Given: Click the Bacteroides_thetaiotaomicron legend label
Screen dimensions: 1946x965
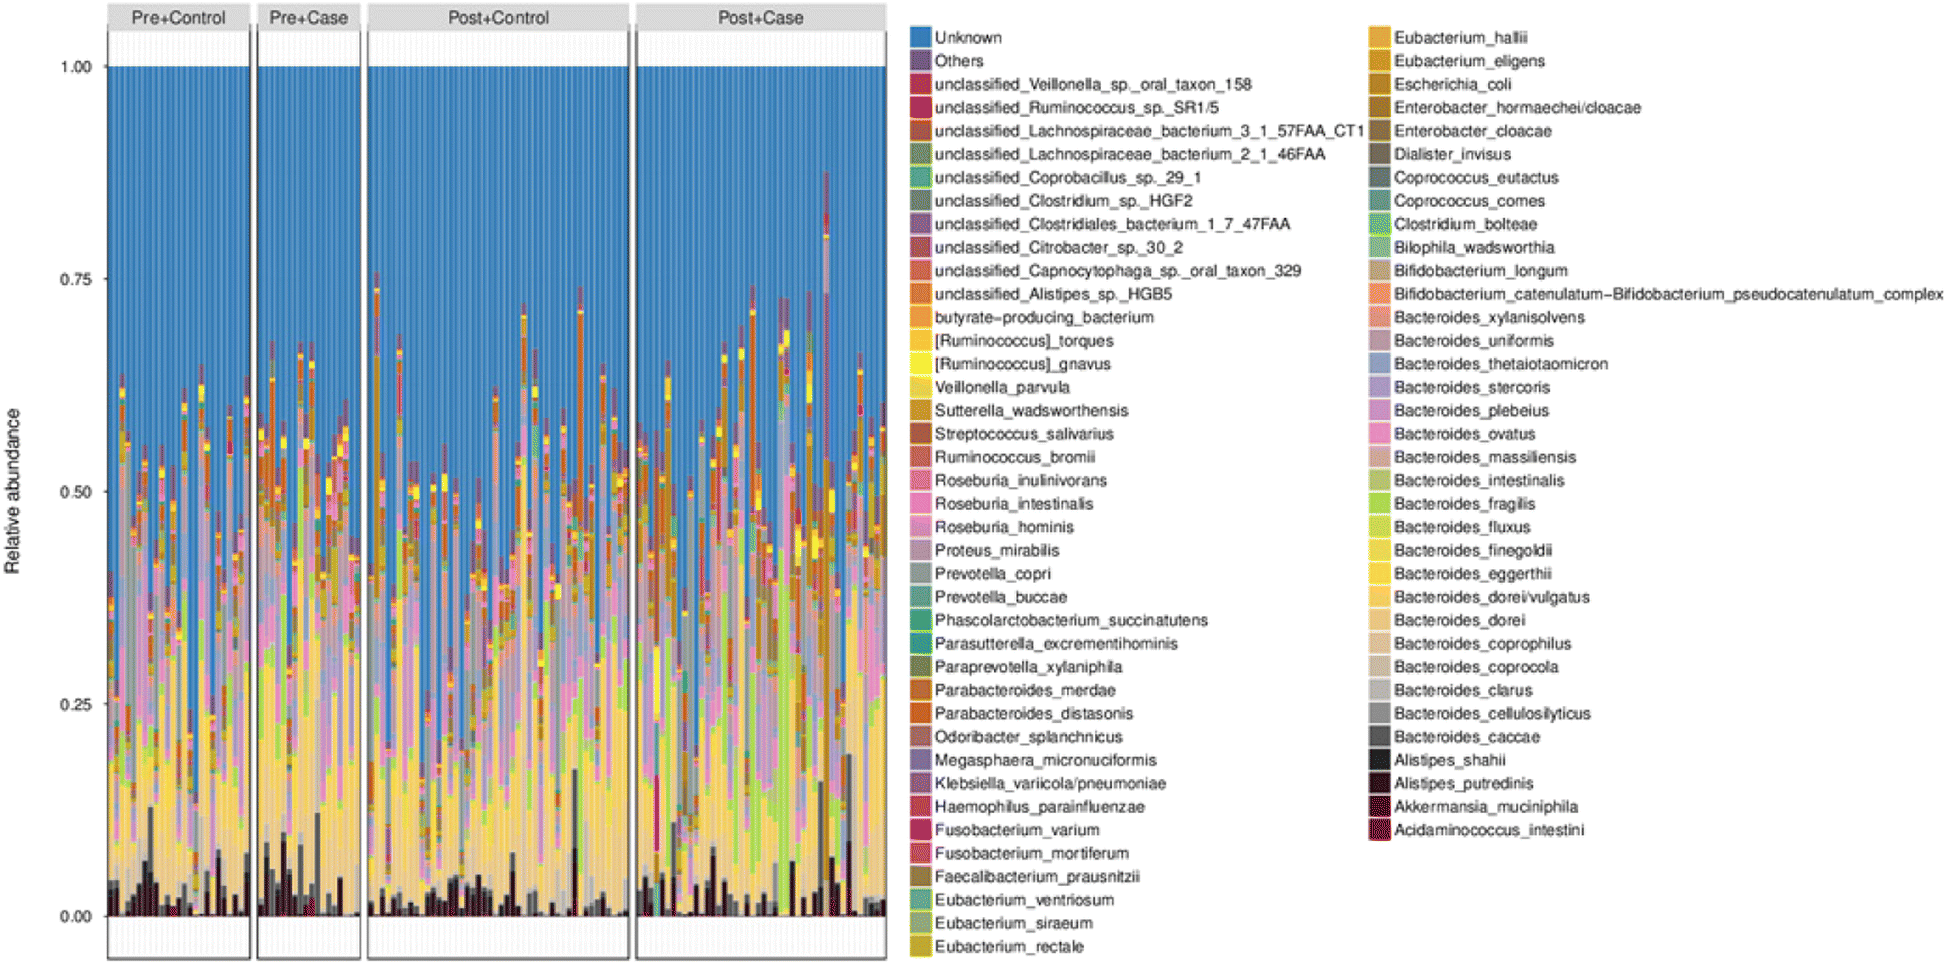Looking at the screenshot, I should point(1501,364).
